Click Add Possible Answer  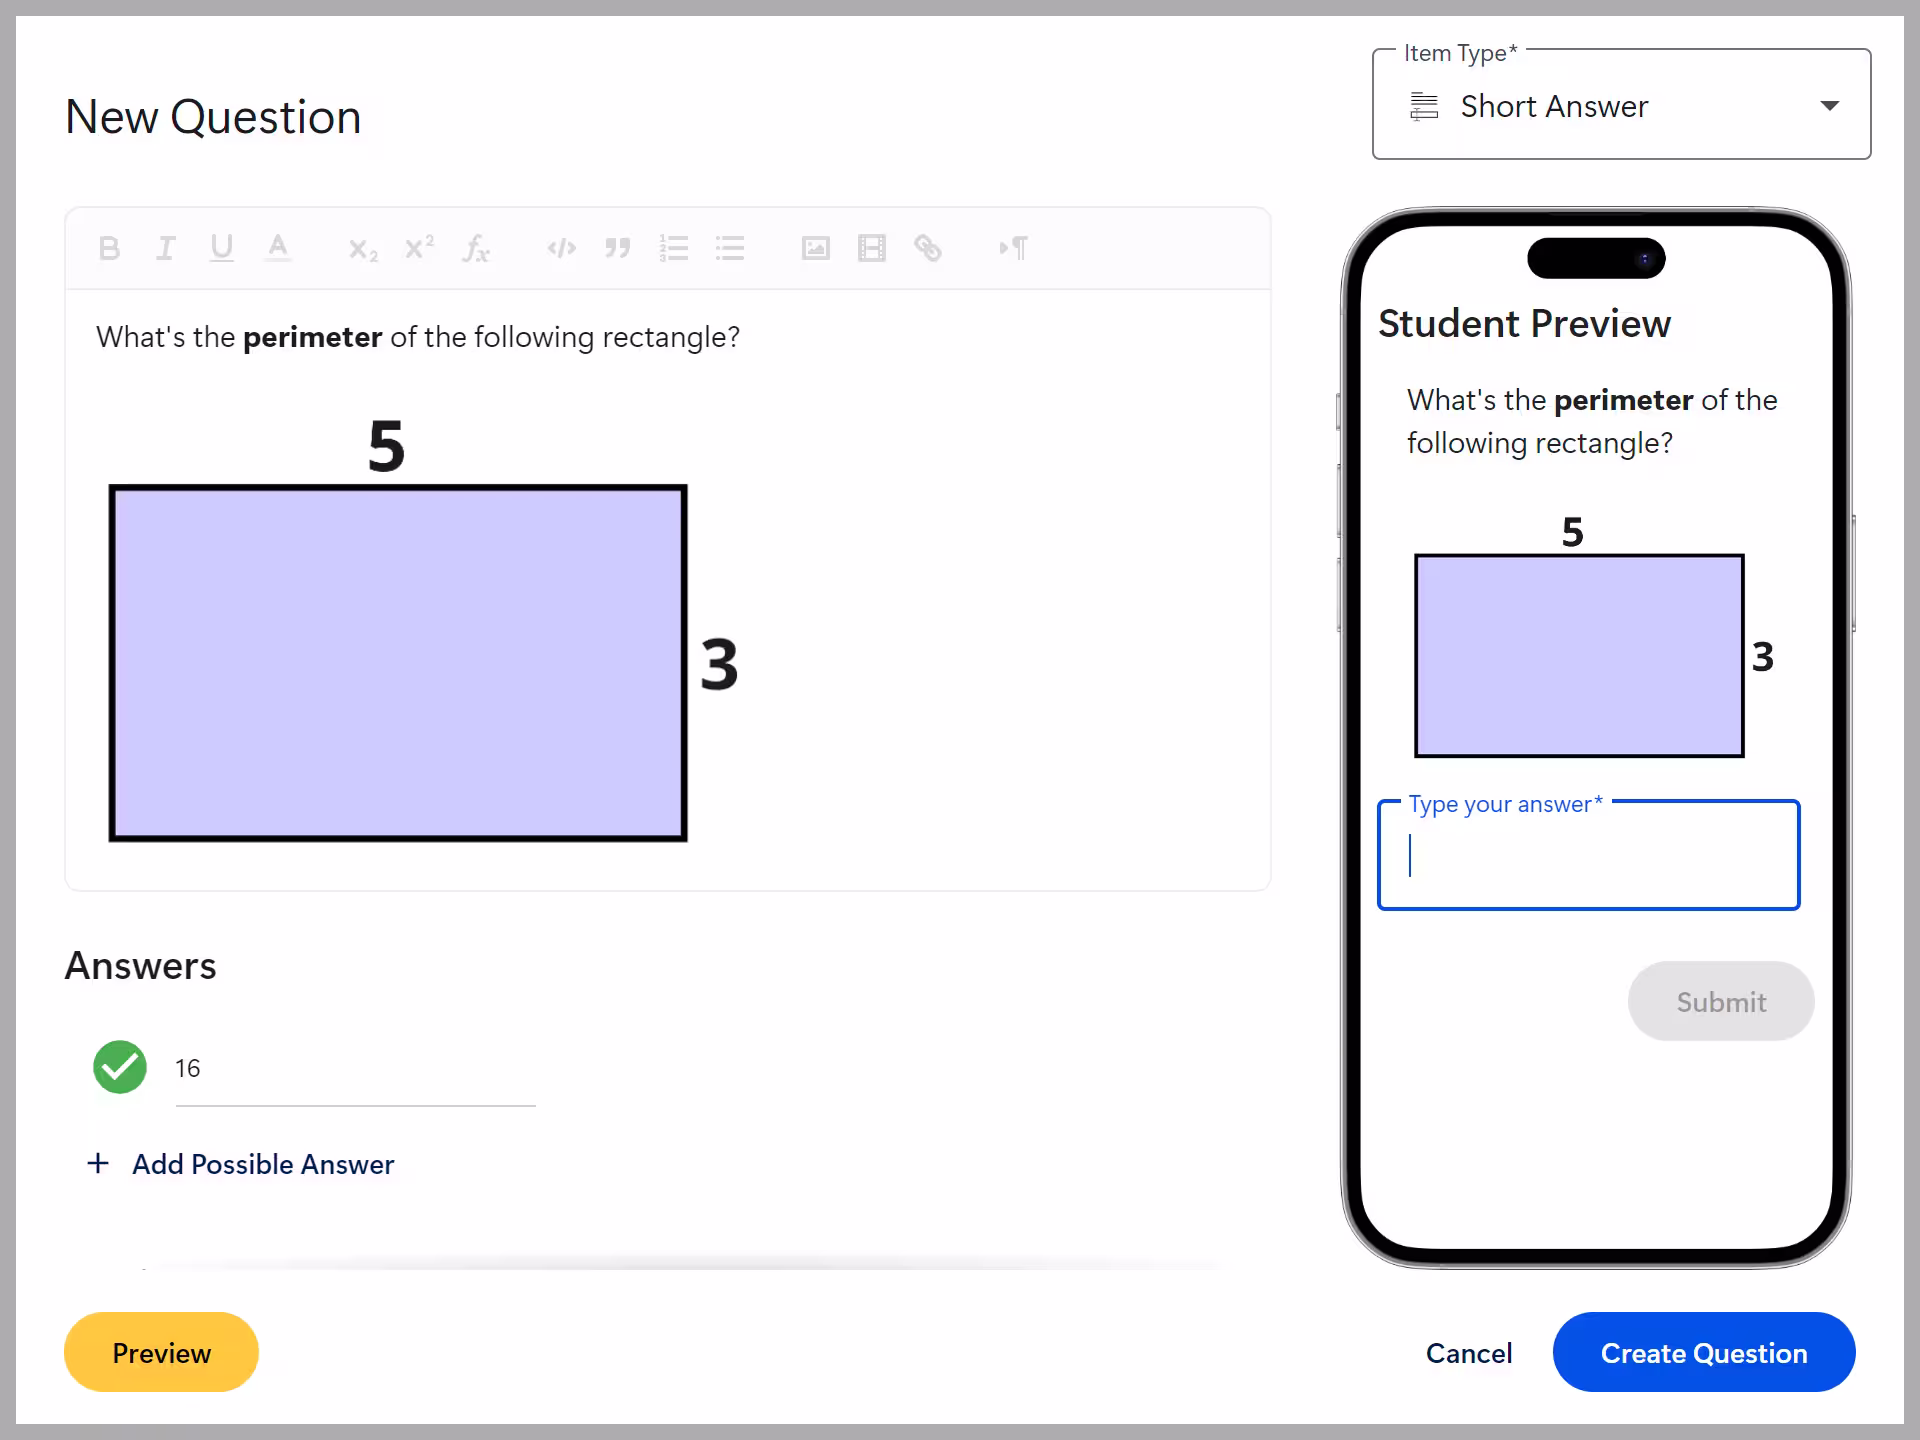242,1164
